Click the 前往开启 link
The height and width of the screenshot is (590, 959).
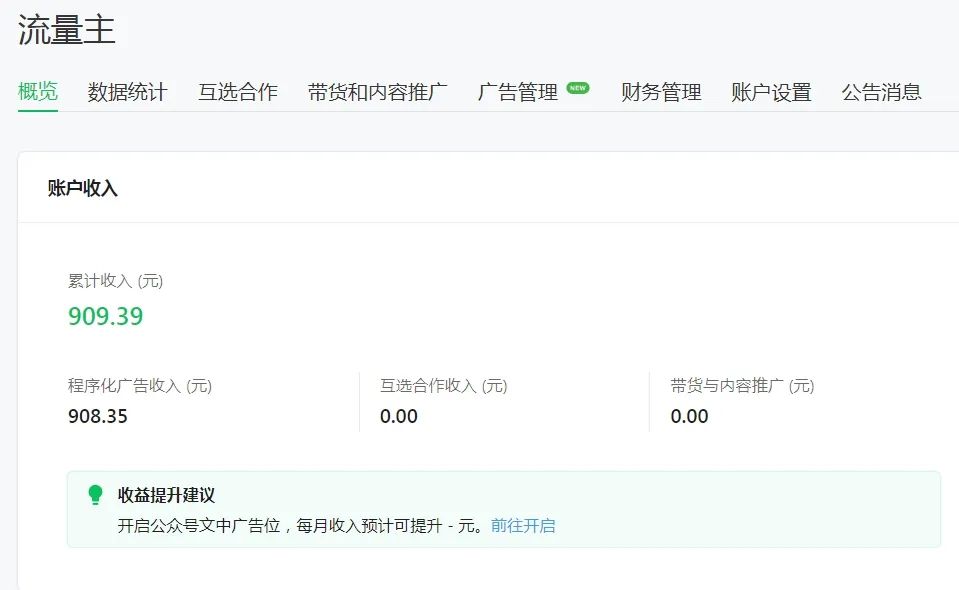(x=523, y=526)
